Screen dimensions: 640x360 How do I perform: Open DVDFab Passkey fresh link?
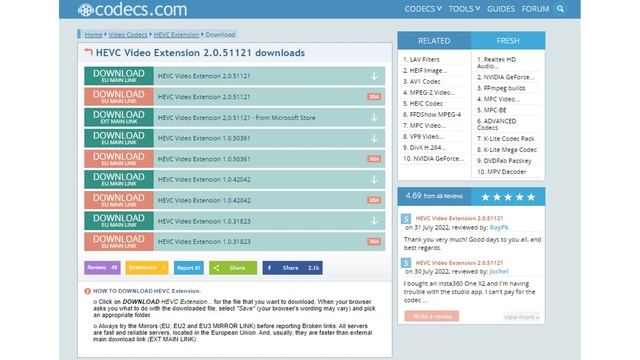pos(507,161)
